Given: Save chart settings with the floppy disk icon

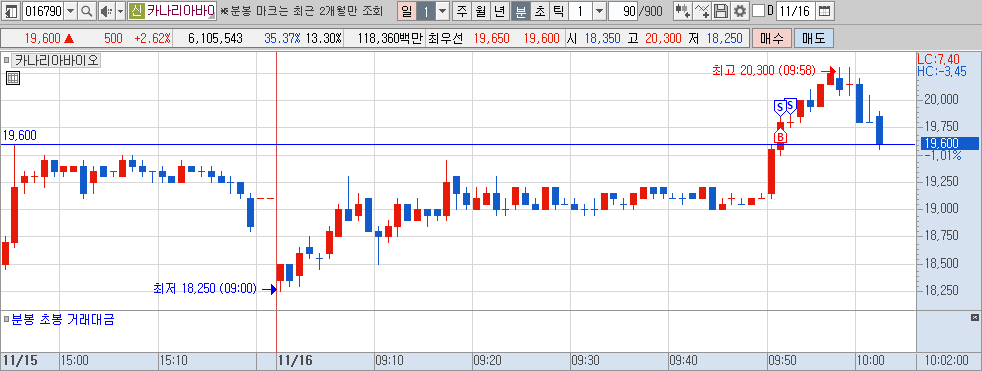Looking at the screenshot, I should click(x=721, y=11).
